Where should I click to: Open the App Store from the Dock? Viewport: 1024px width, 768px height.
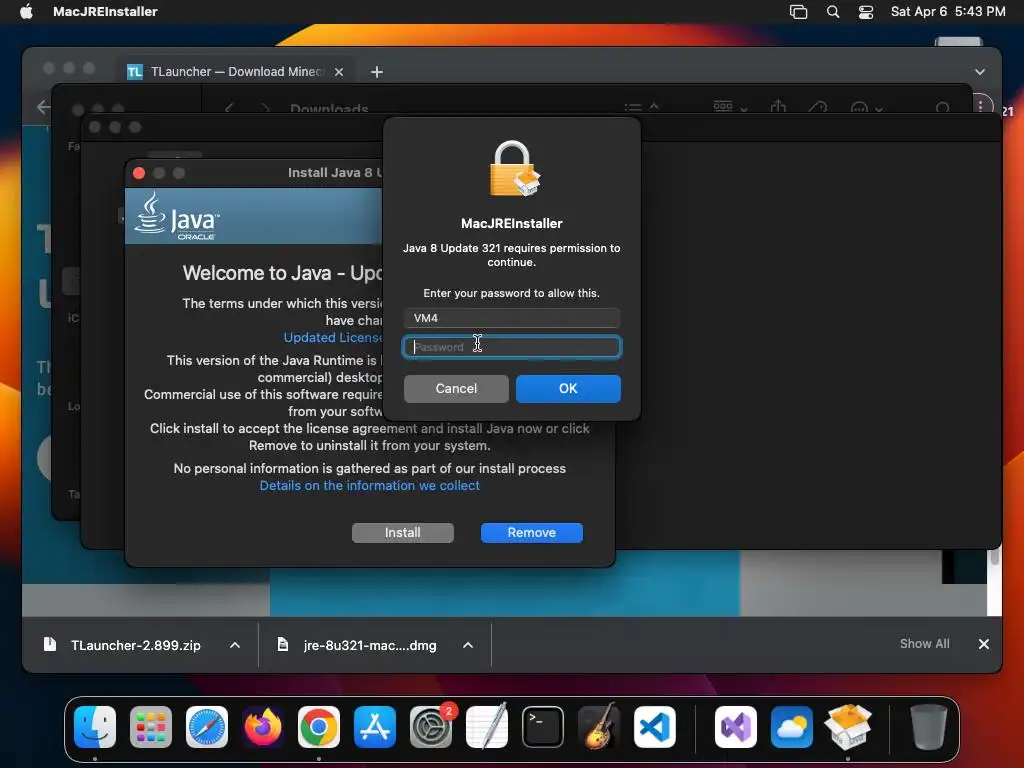(375, 727)
